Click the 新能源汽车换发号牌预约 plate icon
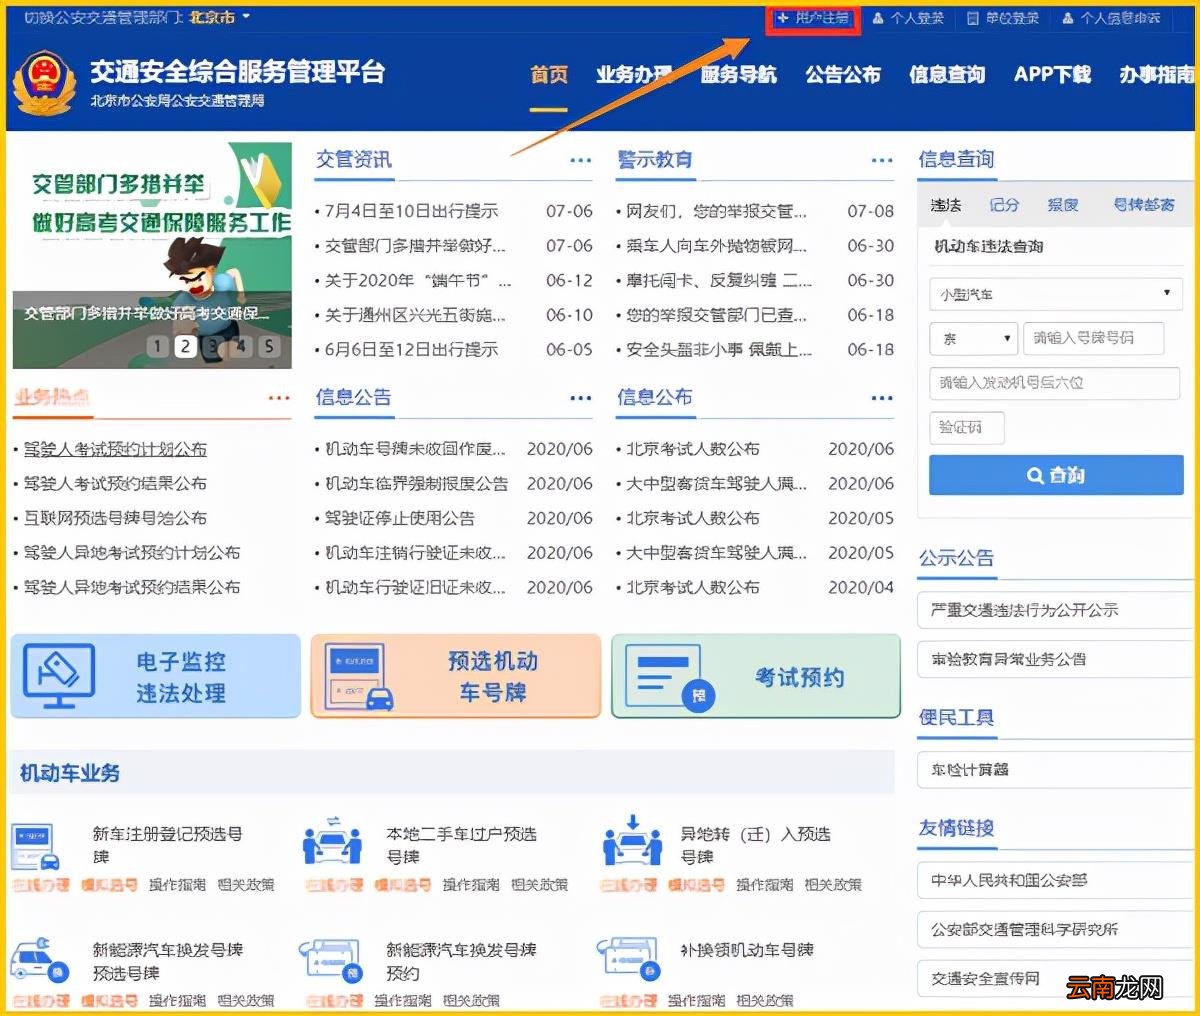Screen dimensions: 1200x1016 (333, 960)
